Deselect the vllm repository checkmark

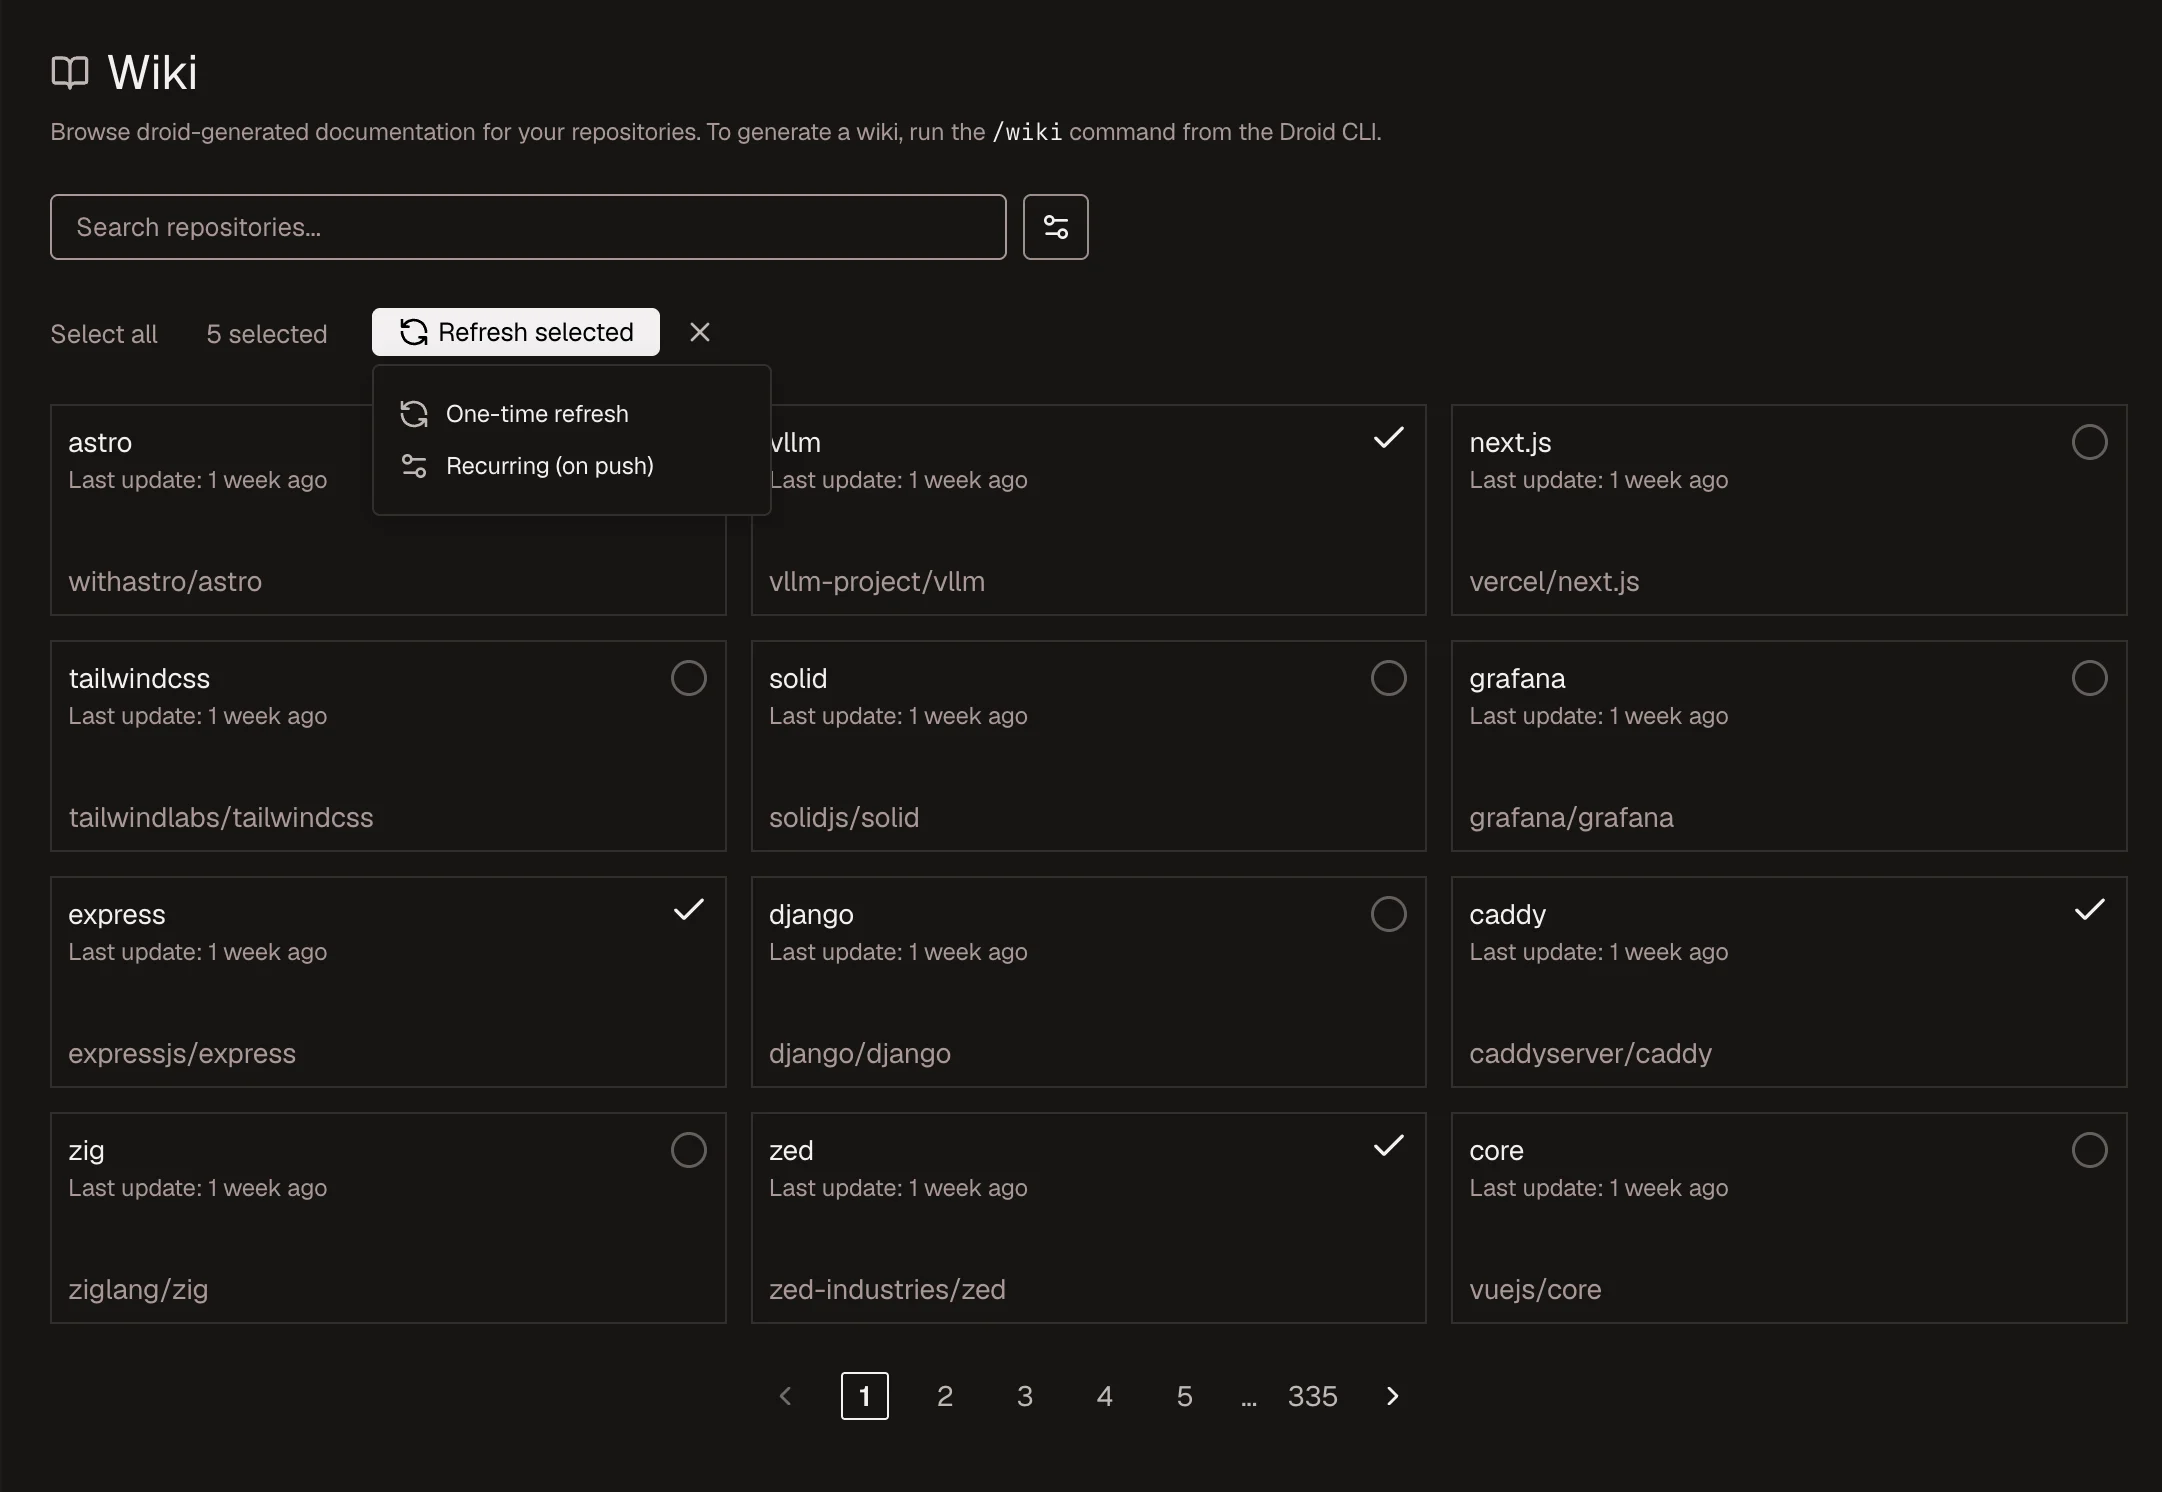[x=1388, y=438]
